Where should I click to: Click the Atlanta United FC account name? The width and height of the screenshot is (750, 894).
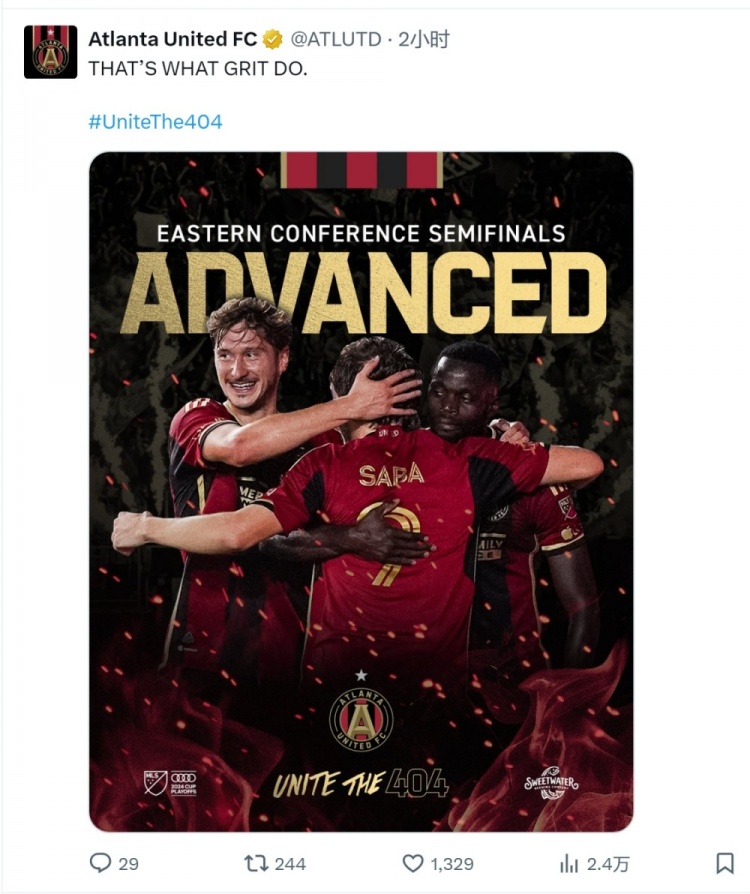173,39
